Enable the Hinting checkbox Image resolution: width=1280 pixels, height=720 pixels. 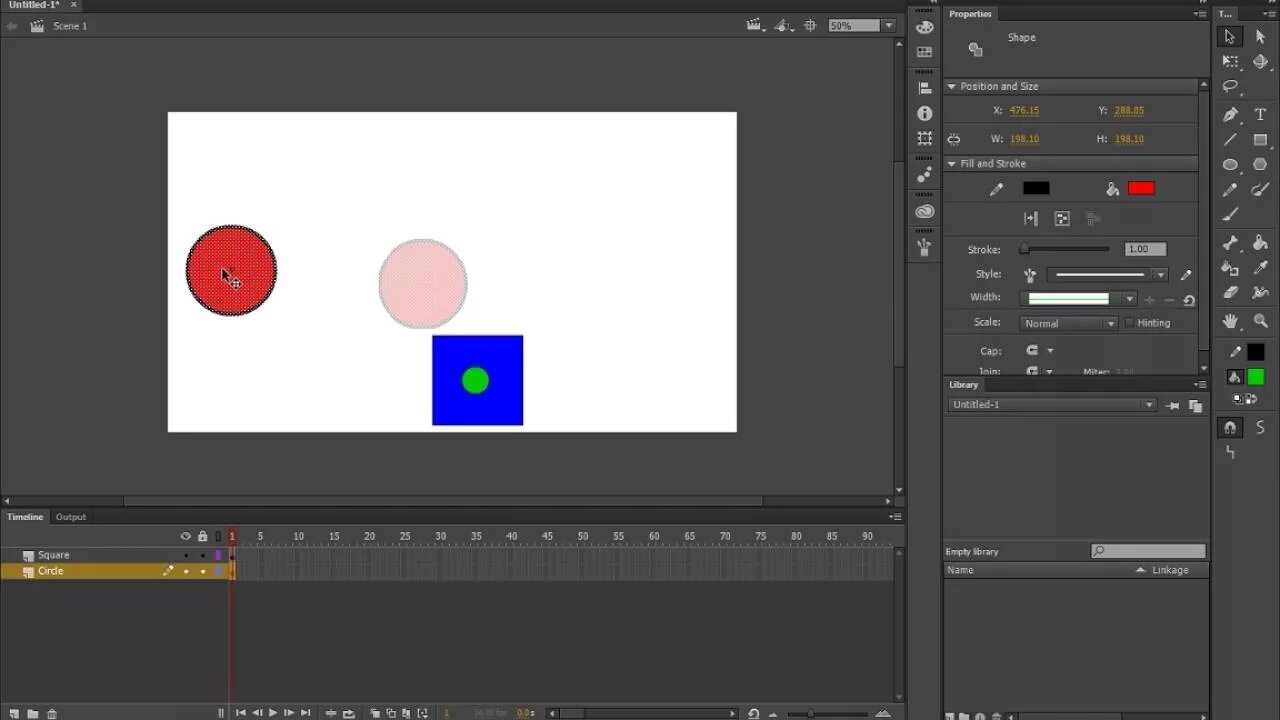[1130, 323]
